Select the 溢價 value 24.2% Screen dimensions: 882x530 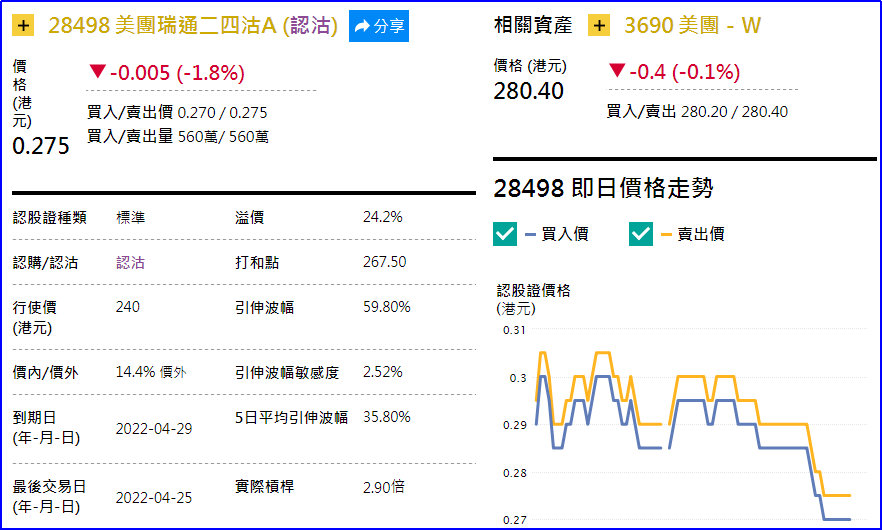382,217
